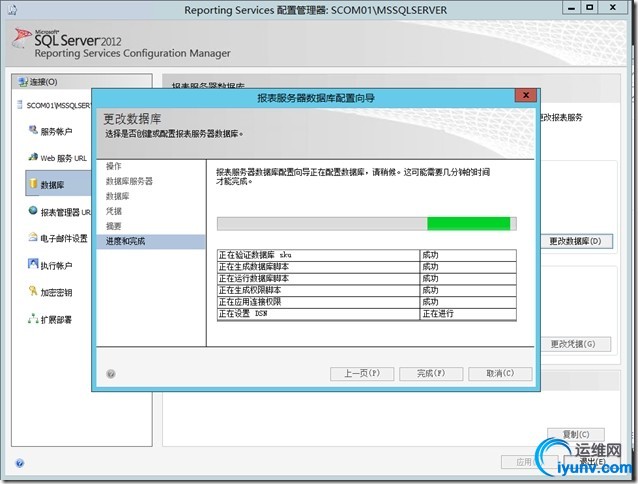Click the 正在设置 DSN row

tap(367, 314)
